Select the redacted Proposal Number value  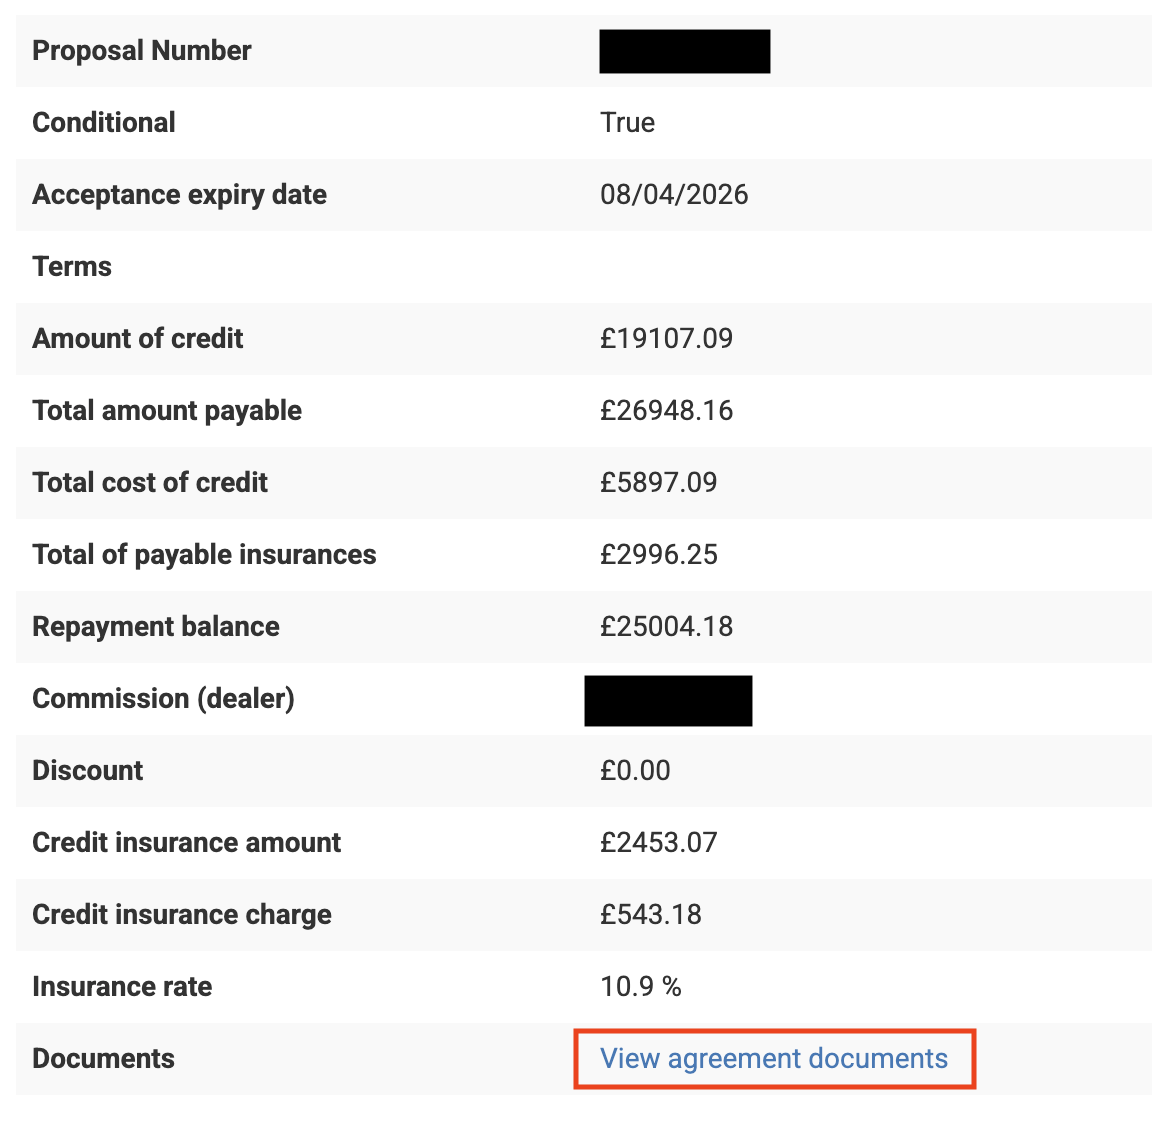684,50
